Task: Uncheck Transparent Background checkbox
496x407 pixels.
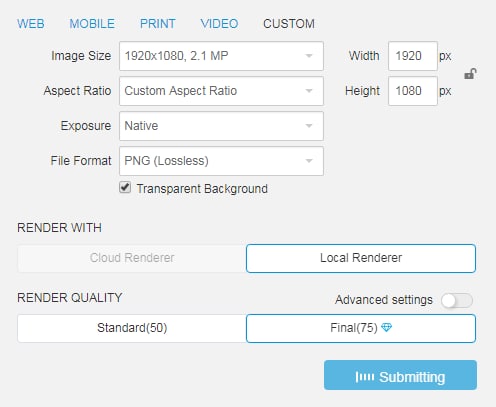Action: 125,188
